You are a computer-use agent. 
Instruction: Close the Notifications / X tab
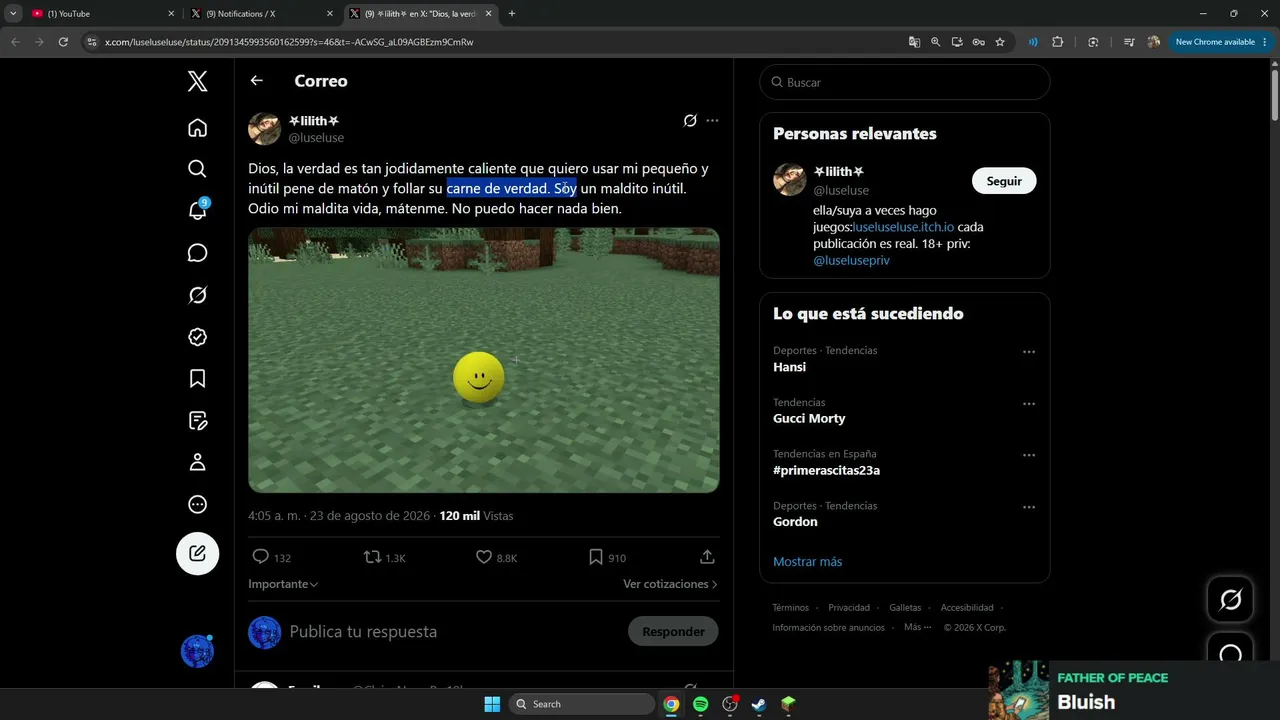330,14
